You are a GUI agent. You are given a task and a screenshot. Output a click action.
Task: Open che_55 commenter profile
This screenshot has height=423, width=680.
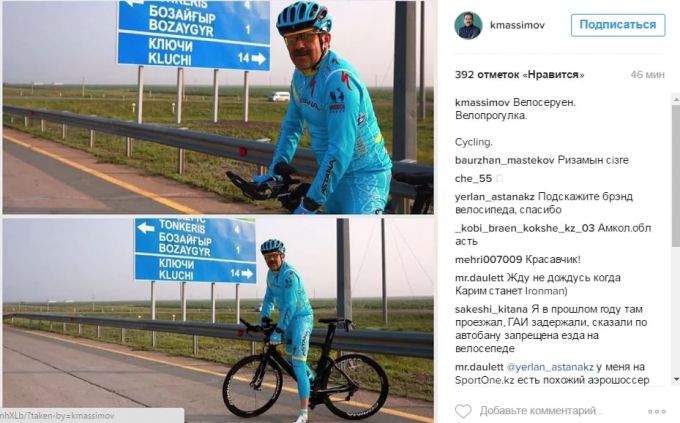pyautogui.click(x=473, y=178)
